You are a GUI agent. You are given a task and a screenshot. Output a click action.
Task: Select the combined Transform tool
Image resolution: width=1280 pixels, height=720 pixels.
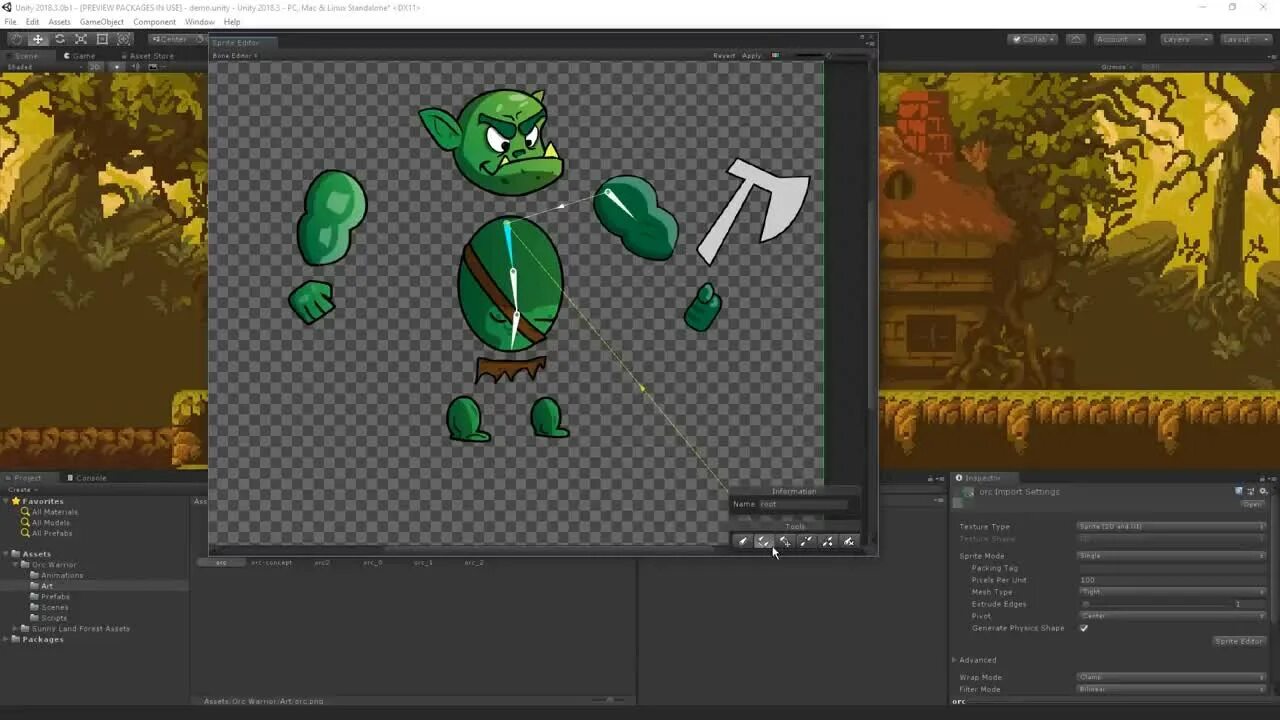(123, 39)
